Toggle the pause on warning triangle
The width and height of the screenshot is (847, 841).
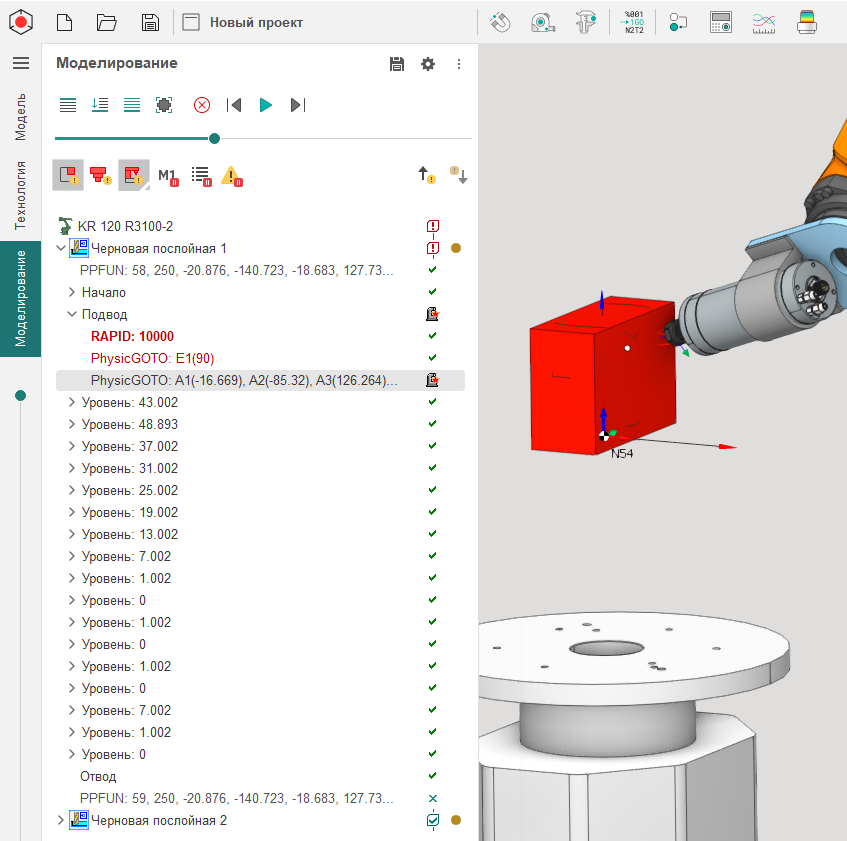point(232,176)
